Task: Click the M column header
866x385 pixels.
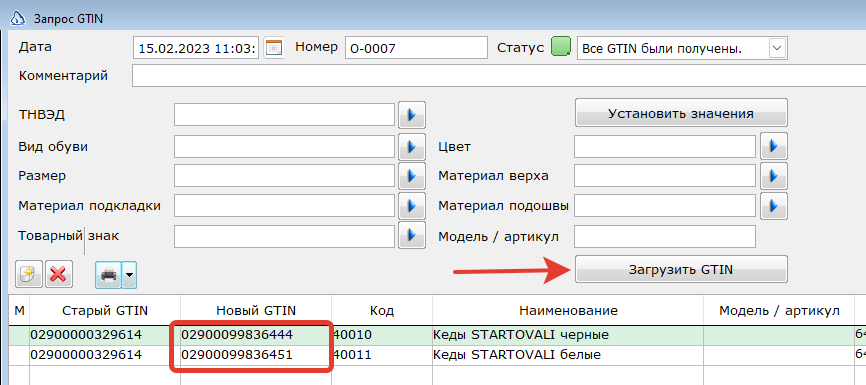Action: tap(19, 310)
